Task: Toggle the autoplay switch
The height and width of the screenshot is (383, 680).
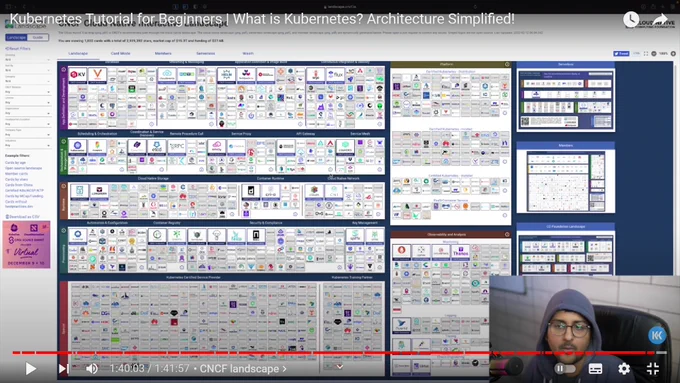Action: pos(565,369)
